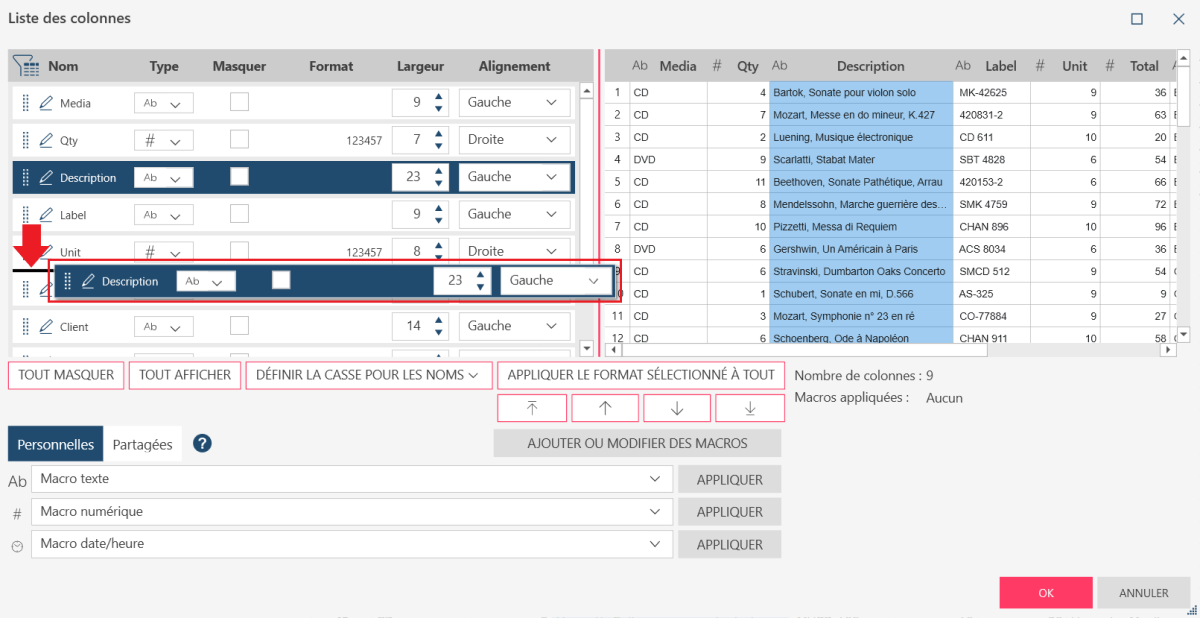The height and width of the screenshot is (618, 1200).
Task: Open Définir la casse pour les noms menu
Action: 369,375
